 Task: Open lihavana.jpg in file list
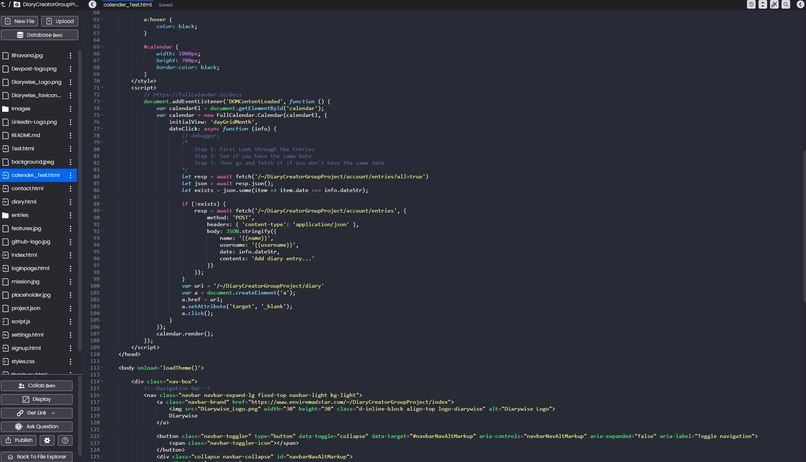(x=27, y=56)
